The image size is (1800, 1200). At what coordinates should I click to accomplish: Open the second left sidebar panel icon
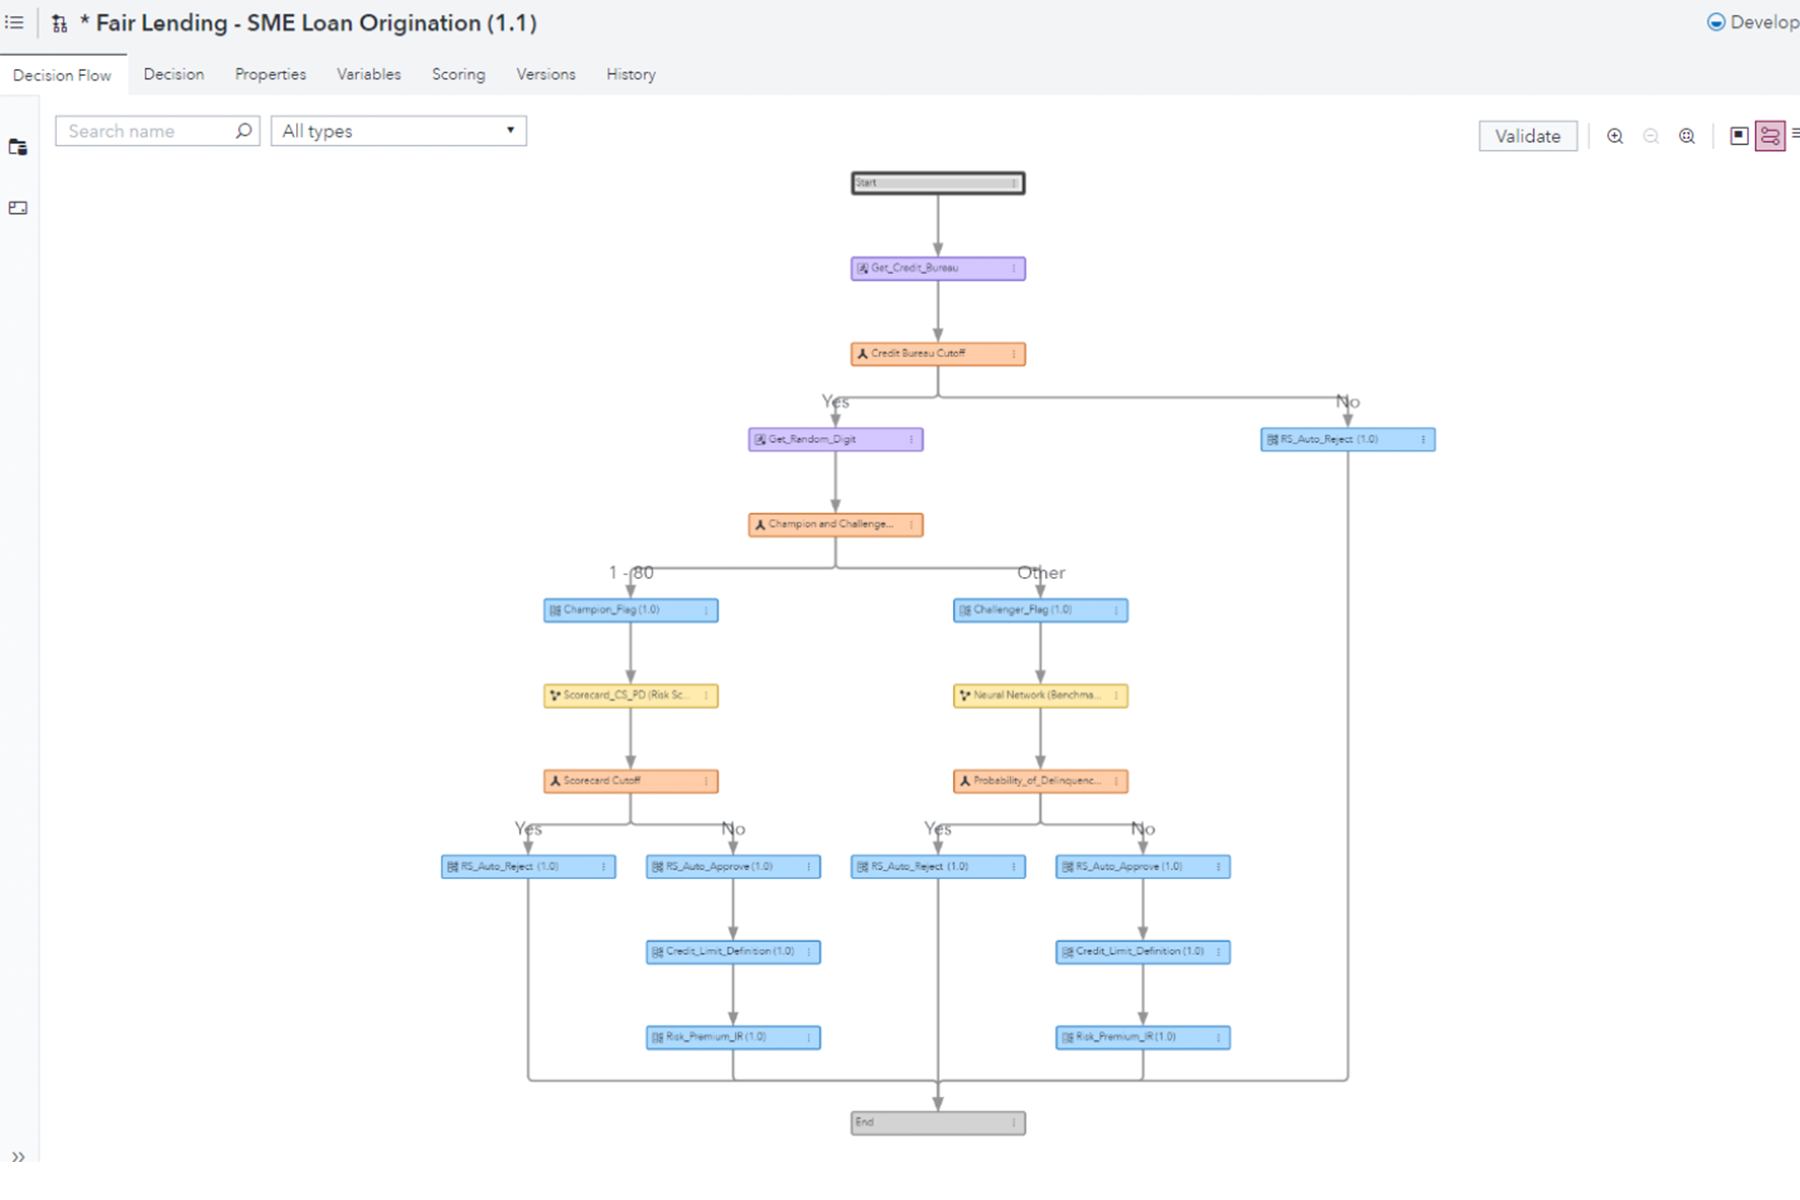click(x=18, y=208)
